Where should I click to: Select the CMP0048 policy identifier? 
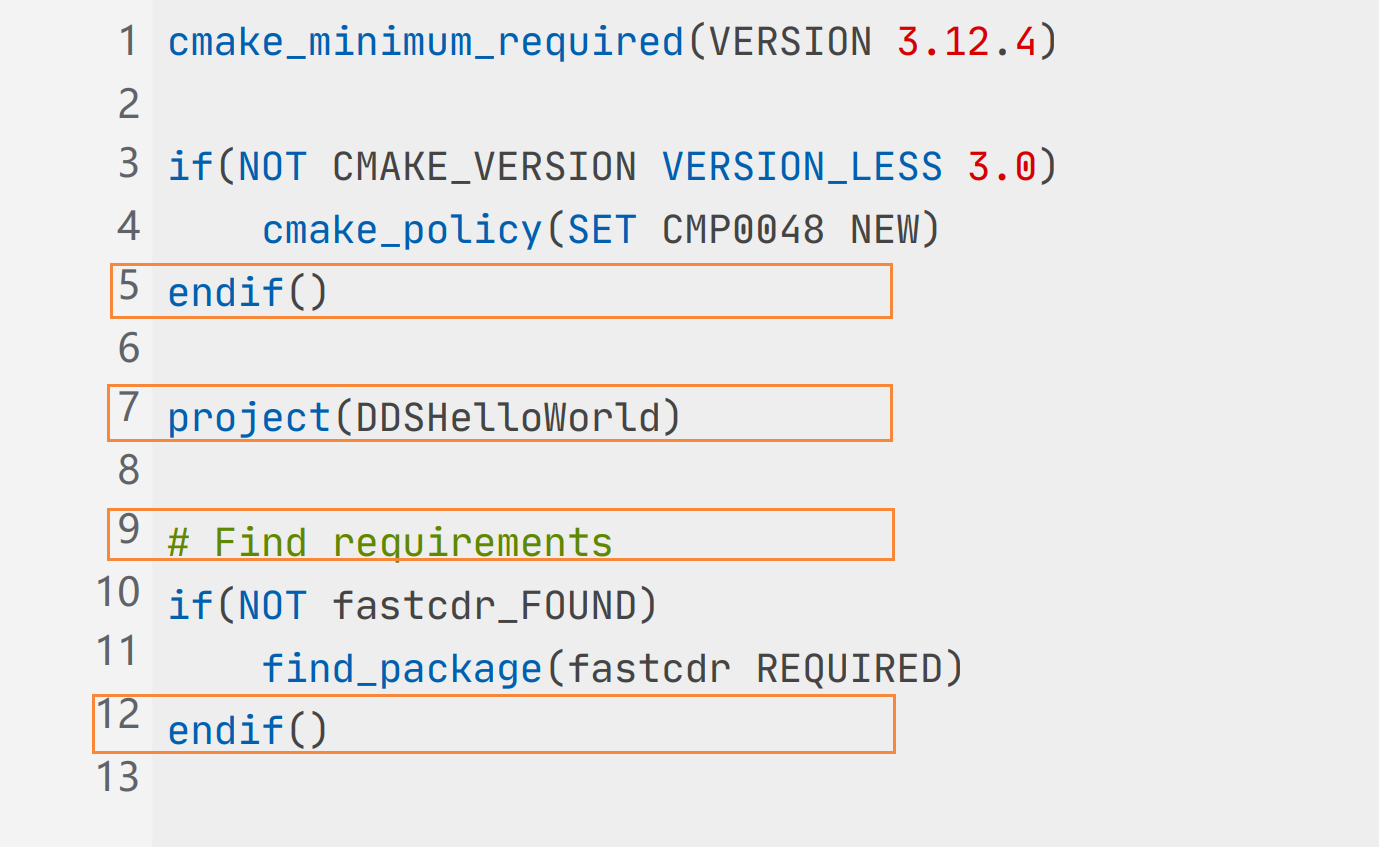coord(743,231)
